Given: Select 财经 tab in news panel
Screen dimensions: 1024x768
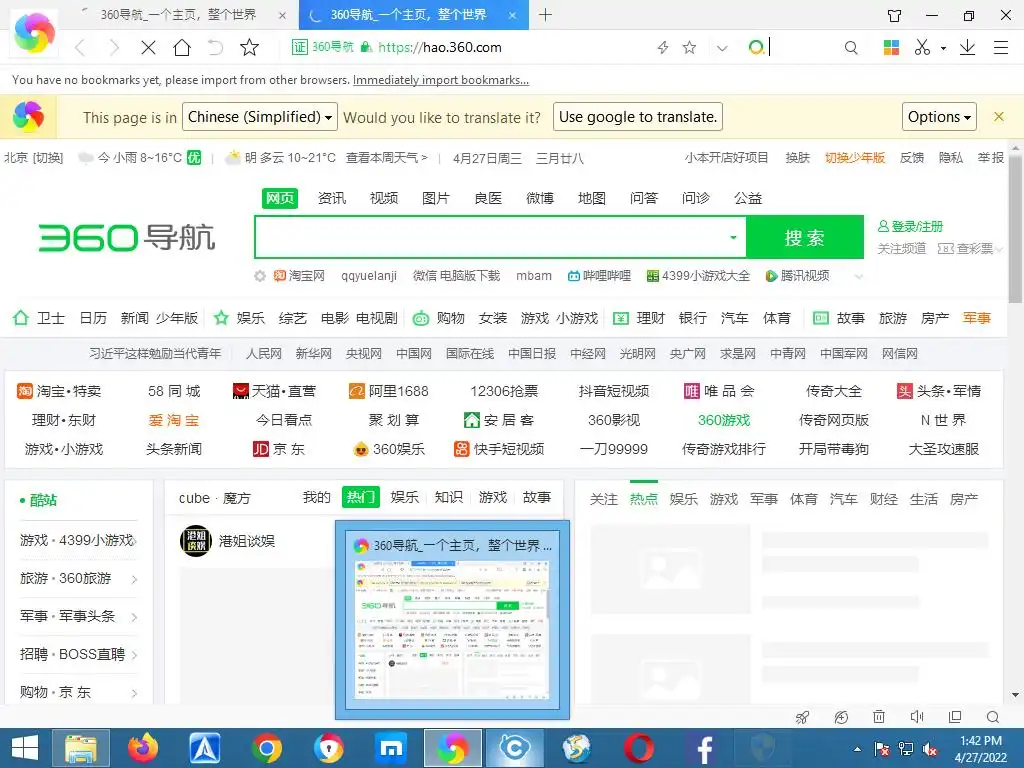Looking at the screenshot, I should click(x=884, y=499).
